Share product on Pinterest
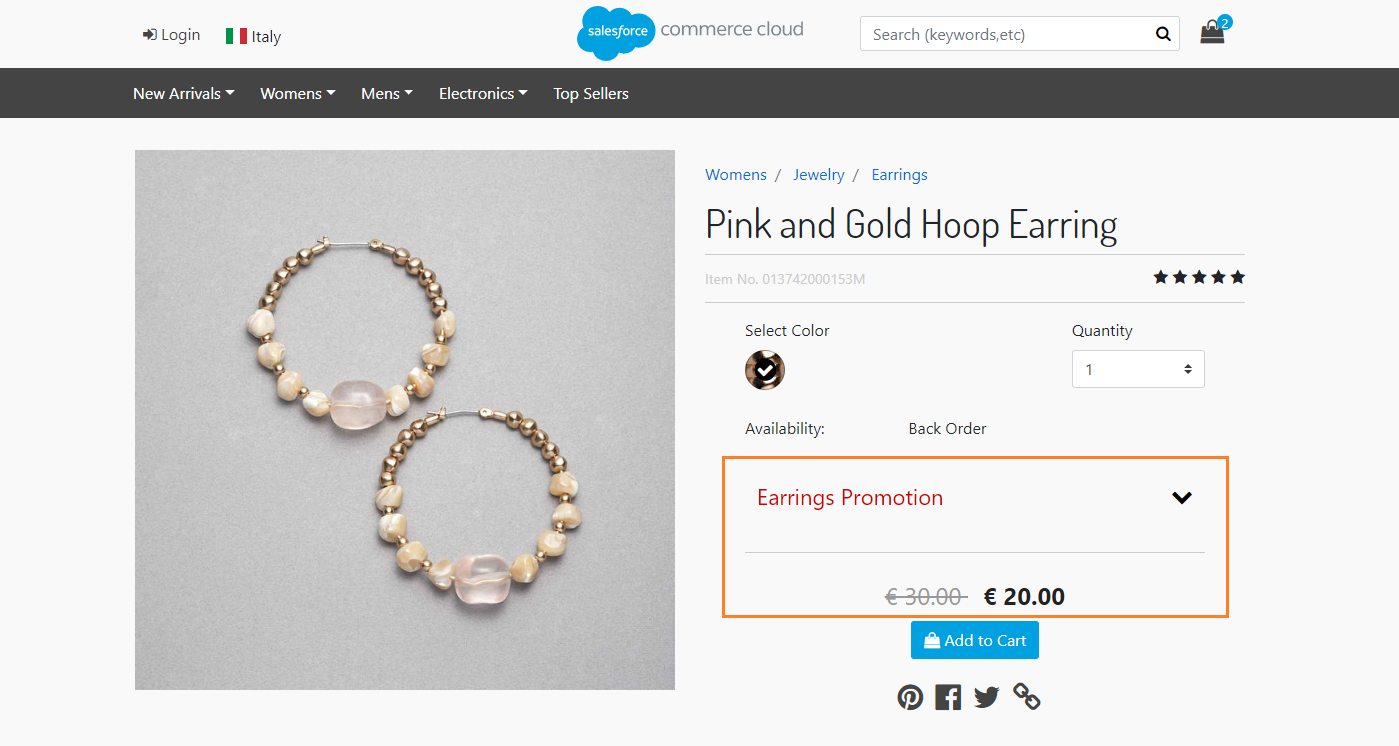Viewport: 1399px width, 746px height. pos(910,697)
